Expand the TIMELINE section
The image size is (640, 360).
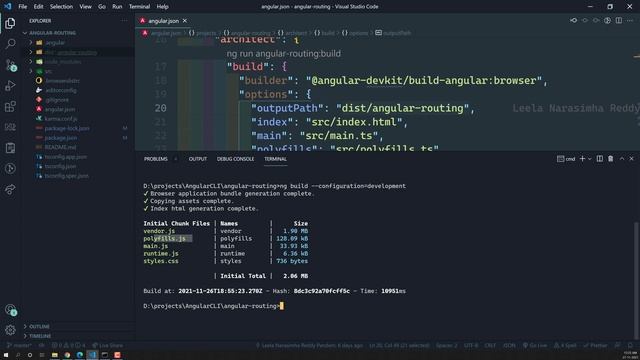click(x=40, y=336)
